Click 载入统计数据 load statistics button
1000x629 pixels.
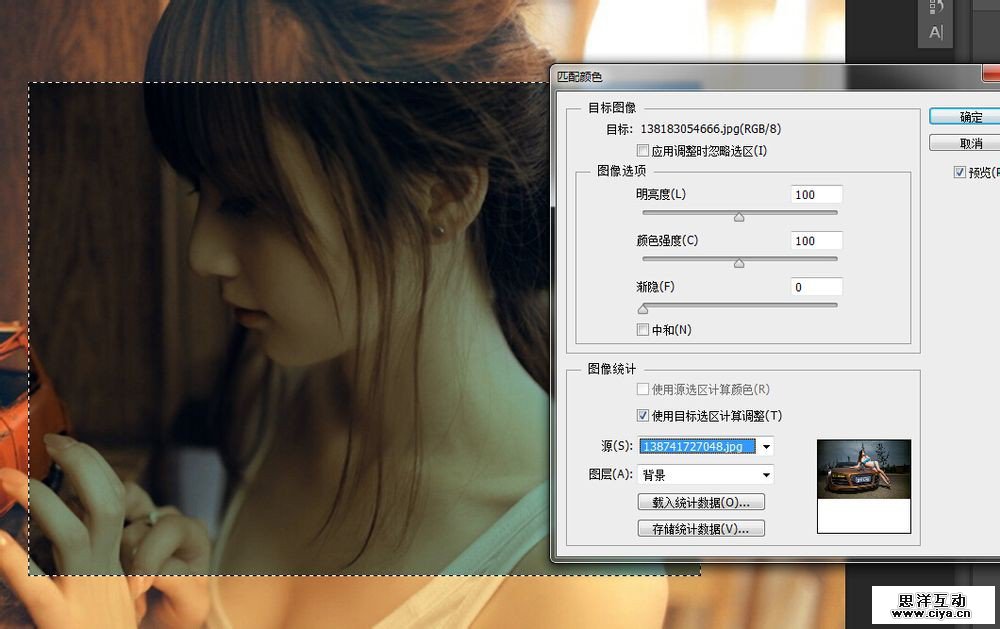click(701, 502)
